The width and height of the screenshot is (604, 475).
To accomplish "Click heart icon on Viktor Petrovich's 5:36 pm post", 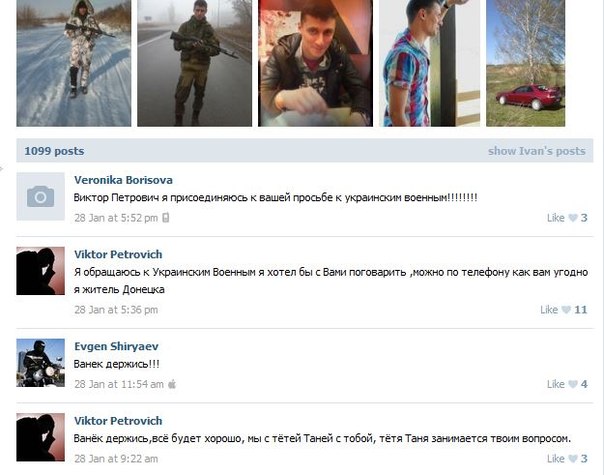I will [566, 310].
